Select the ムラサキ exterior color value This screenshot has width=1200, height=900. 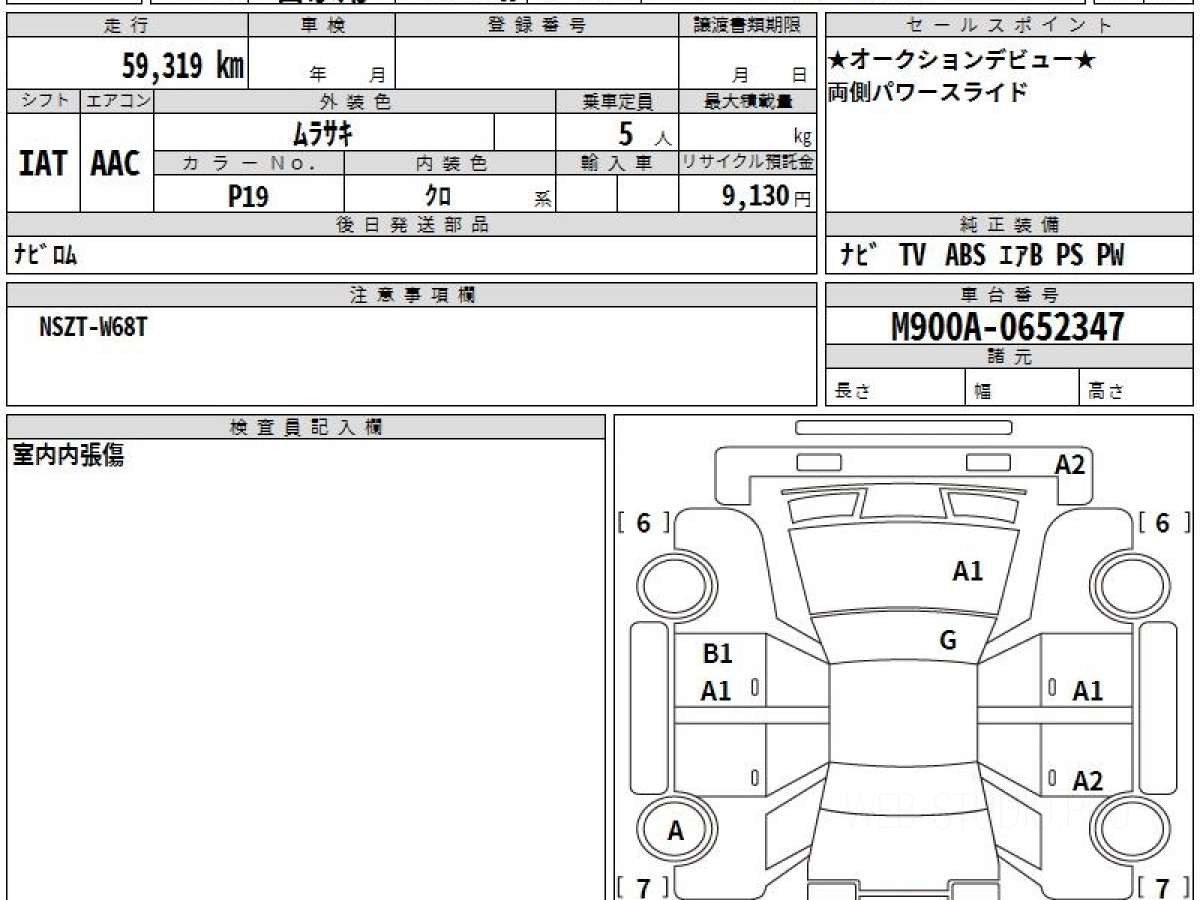pyautogui.click(x=322, y=132)
